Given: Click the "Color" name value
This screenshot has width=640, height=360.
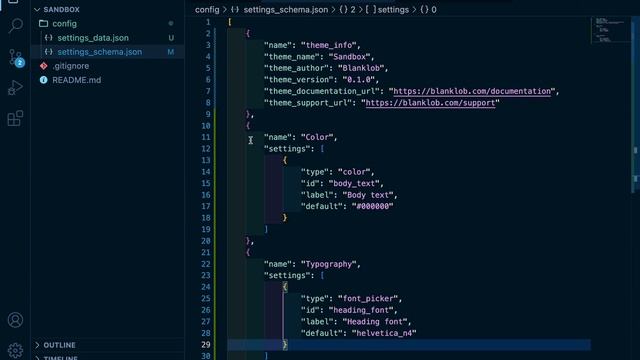Looking at the screenshot, I should tap(317, 138).
